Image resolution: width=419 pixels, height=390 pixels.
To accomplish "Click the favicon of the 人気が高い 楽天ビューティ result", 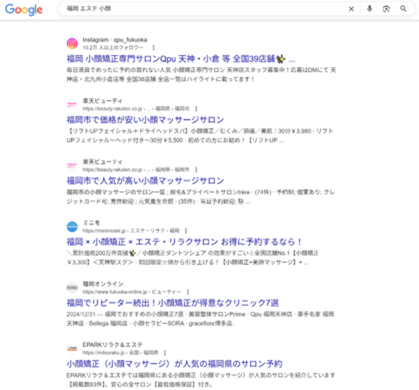I will pos(72,165).
